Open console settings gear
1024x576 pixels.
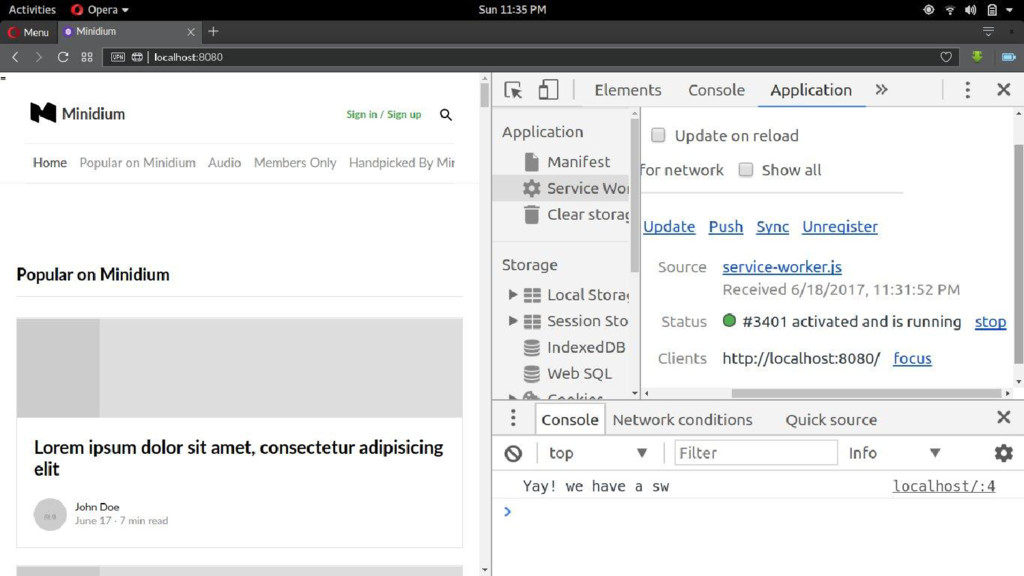click(1003, 453)
